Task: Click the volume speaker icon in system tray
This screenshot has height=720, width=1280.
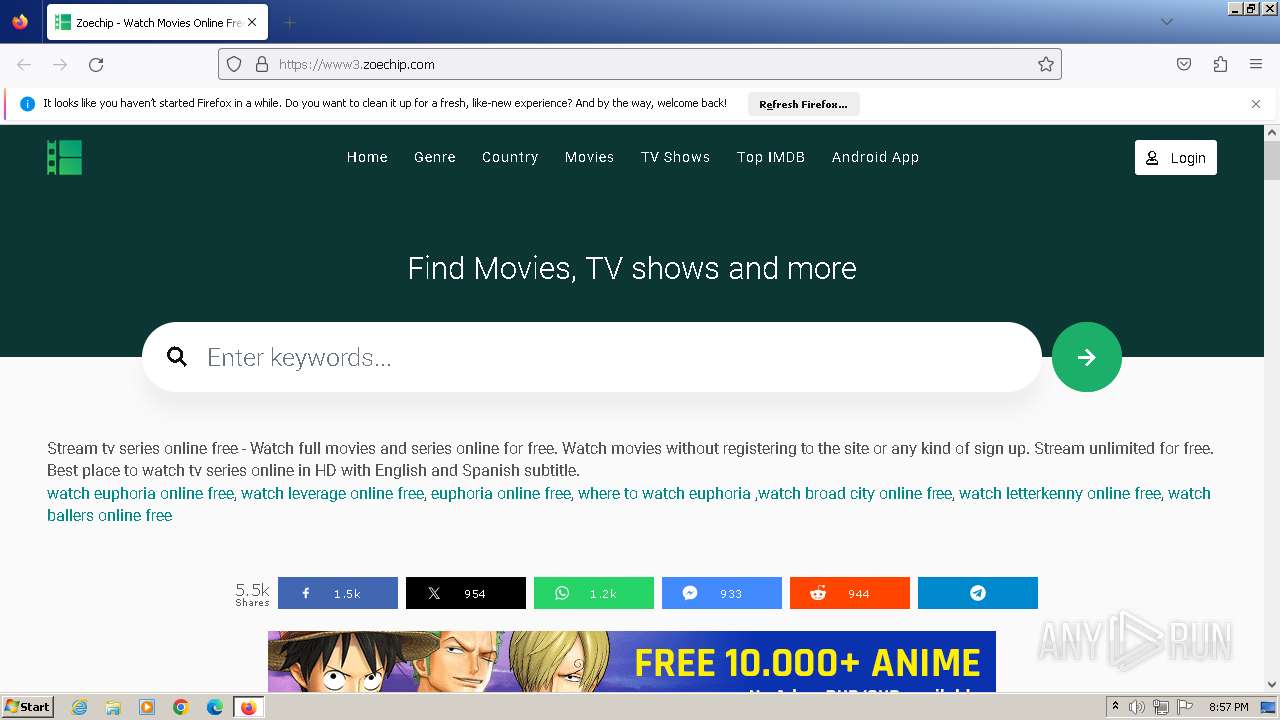Action: pyautogui.click(x=1137, y=707)
